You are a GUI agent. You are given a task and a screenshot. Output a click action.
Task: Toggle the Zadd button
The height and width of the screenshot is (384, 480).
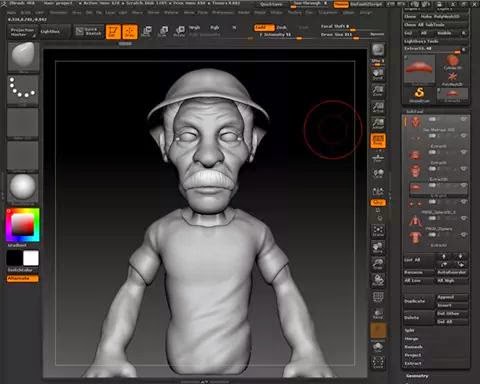[264, 27]
